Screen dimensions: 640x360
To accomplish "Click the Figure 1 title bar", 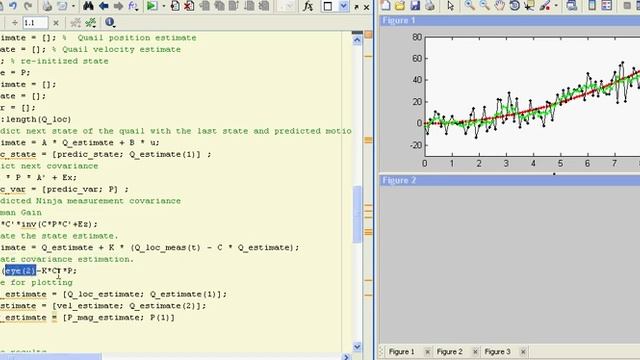I will point(510,20).
